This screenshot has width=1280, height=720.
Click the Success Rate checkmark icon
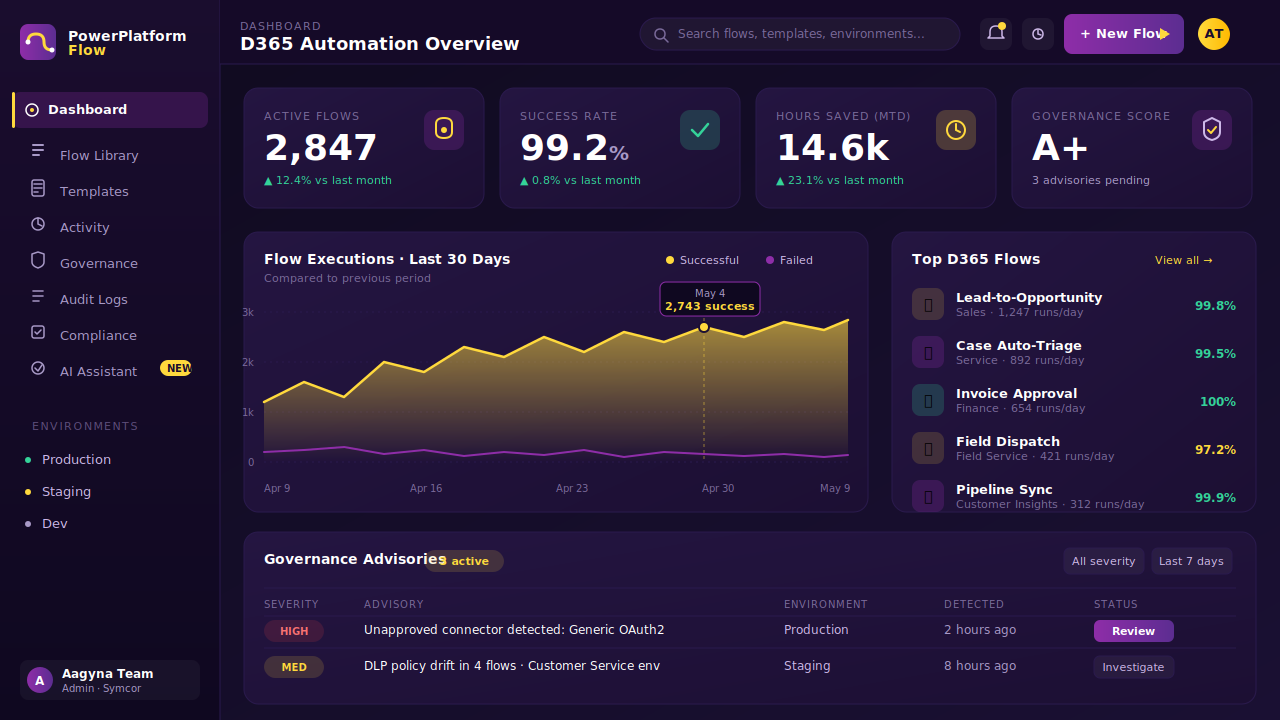click(x=700, y=130)
